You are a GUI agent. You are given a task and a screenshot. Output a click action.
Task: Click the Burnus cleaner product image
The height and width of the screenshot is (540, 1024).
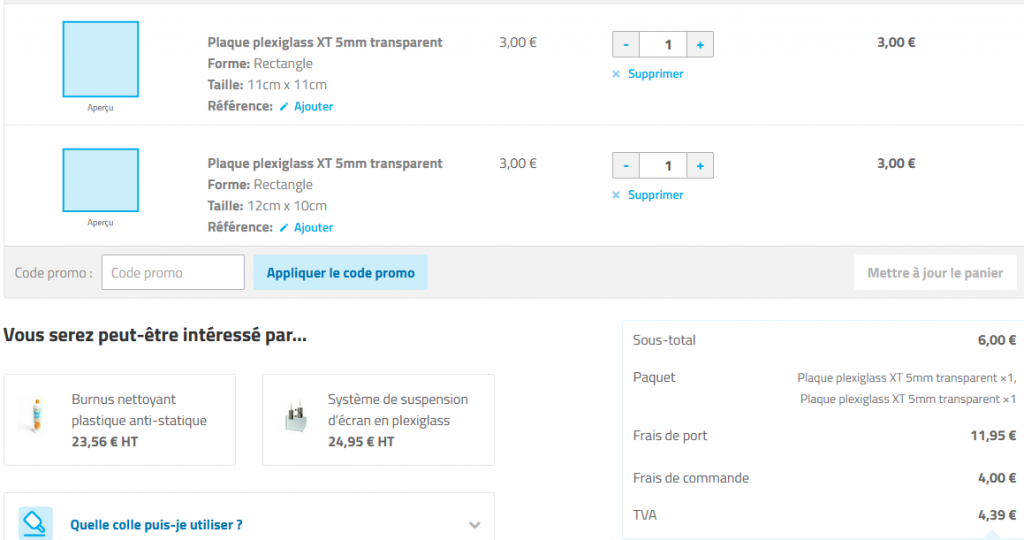[35, 415]
